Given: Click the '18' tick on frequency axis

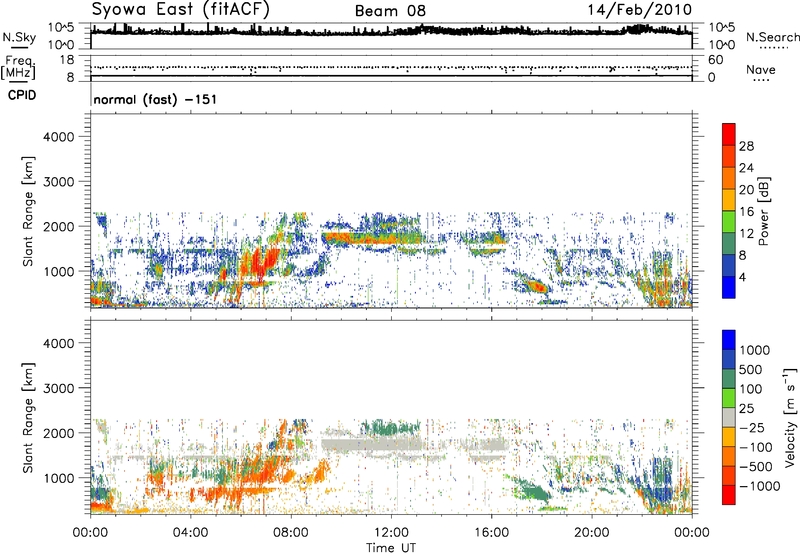Looking at the screenshot, I should click(x=67, y=60).
